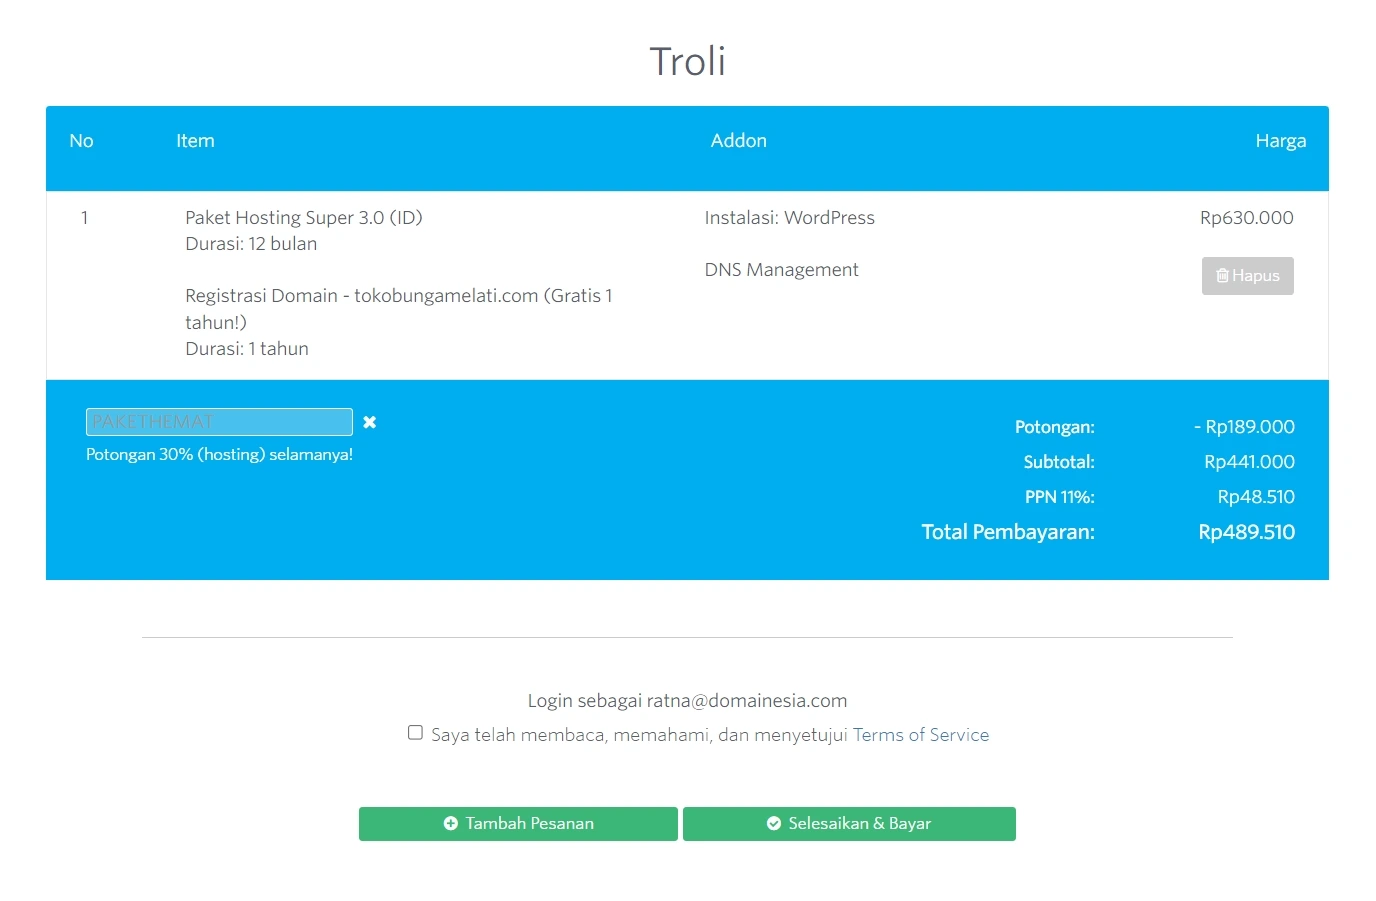Viewport: 1376px width, 901px height.
Task: Click the Troli page heading
Action: pyautogui.click(x=688, y=61)
